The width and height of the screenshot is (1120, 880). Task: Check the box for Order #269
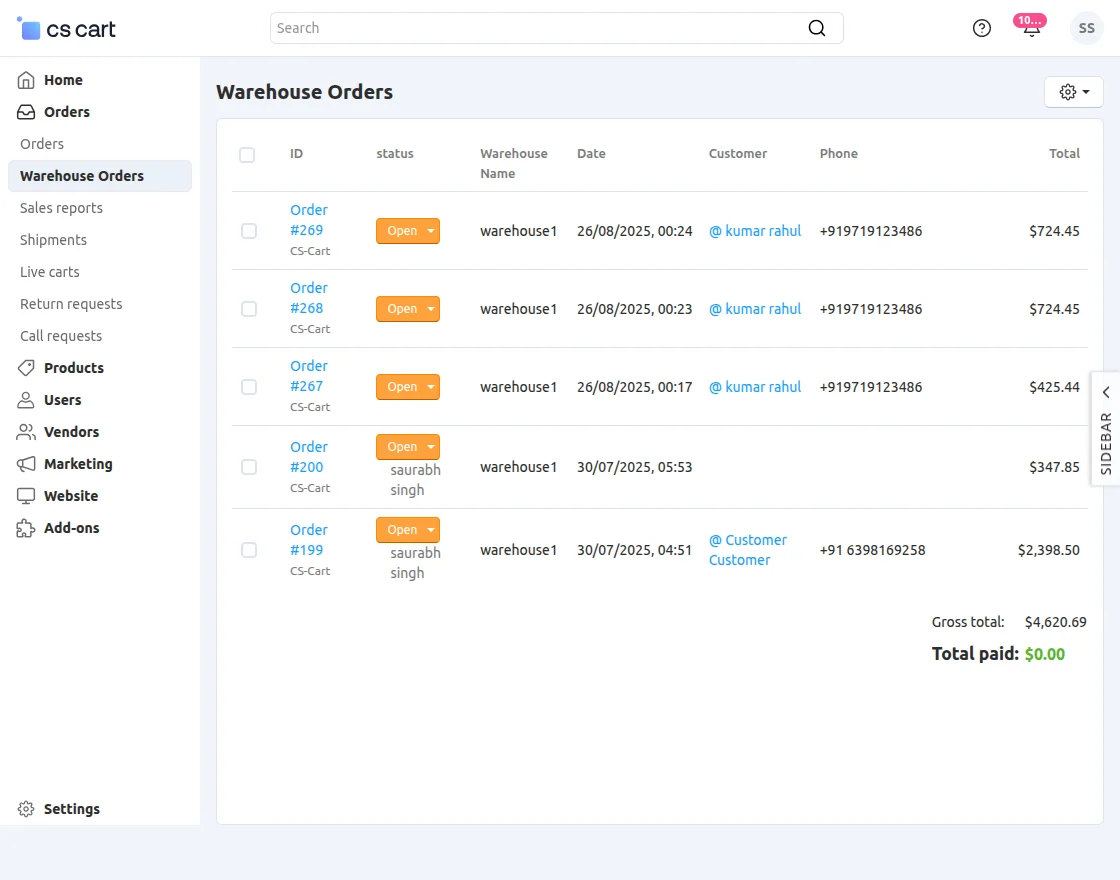pyautogui.click(x=249, y=231)
